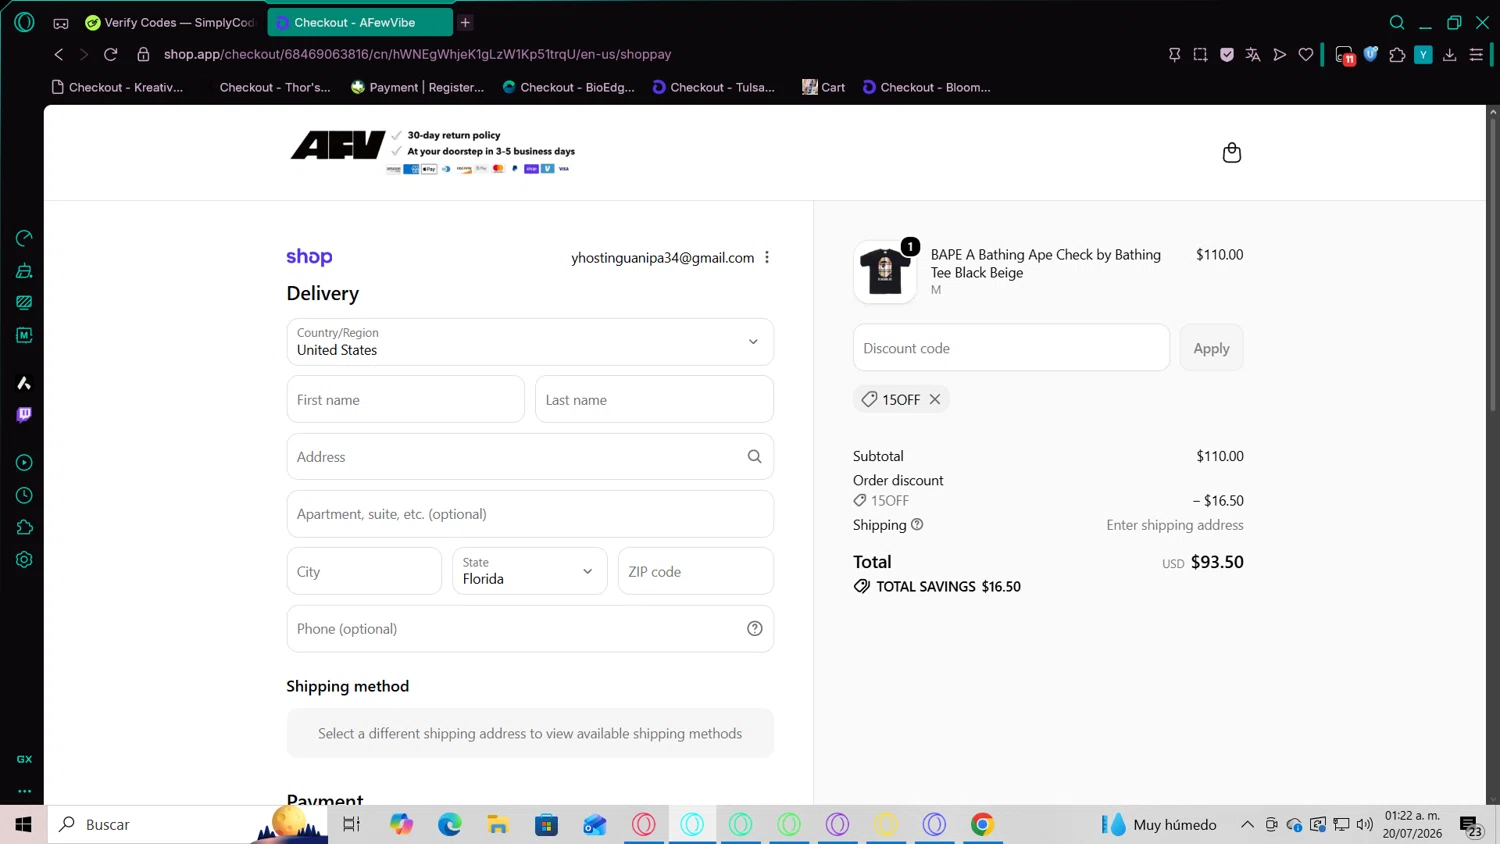The image size is (1500, 844).
Task: Bookmark page with the heart icon
Action: pos(1306,55)
